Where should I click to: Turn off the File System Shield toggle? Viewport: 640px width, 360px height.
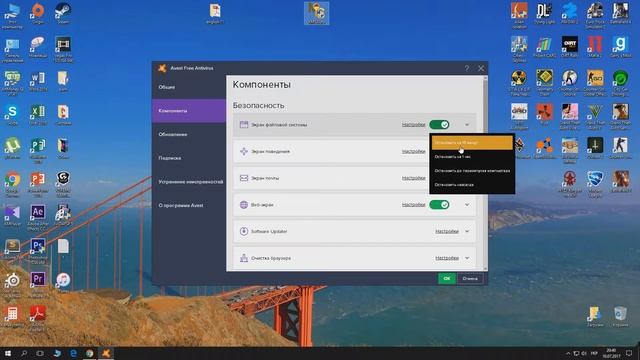439,124
